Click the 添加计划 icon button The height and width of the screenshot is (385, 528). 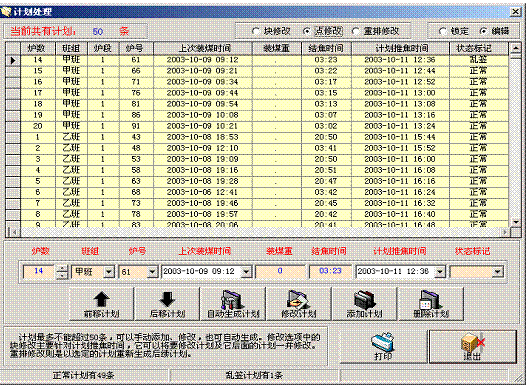(365, 304)
